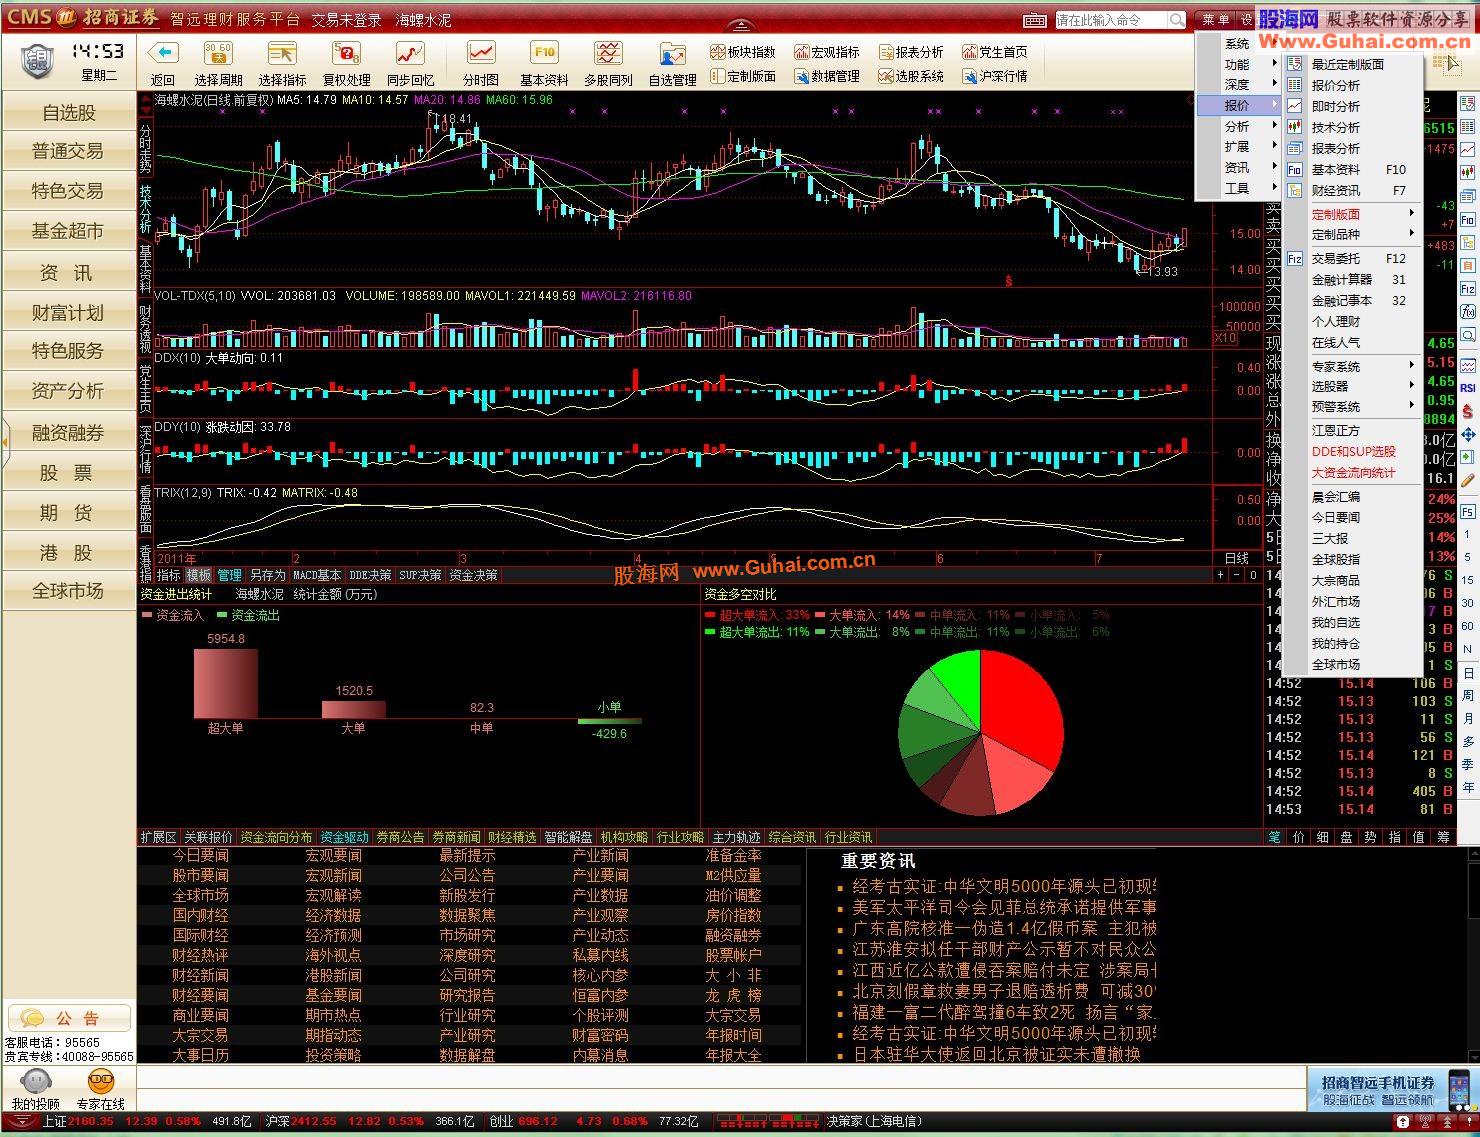Expand the 深度 submenu
The width and height of the screenshot is (1480, 1137).
1239,85
